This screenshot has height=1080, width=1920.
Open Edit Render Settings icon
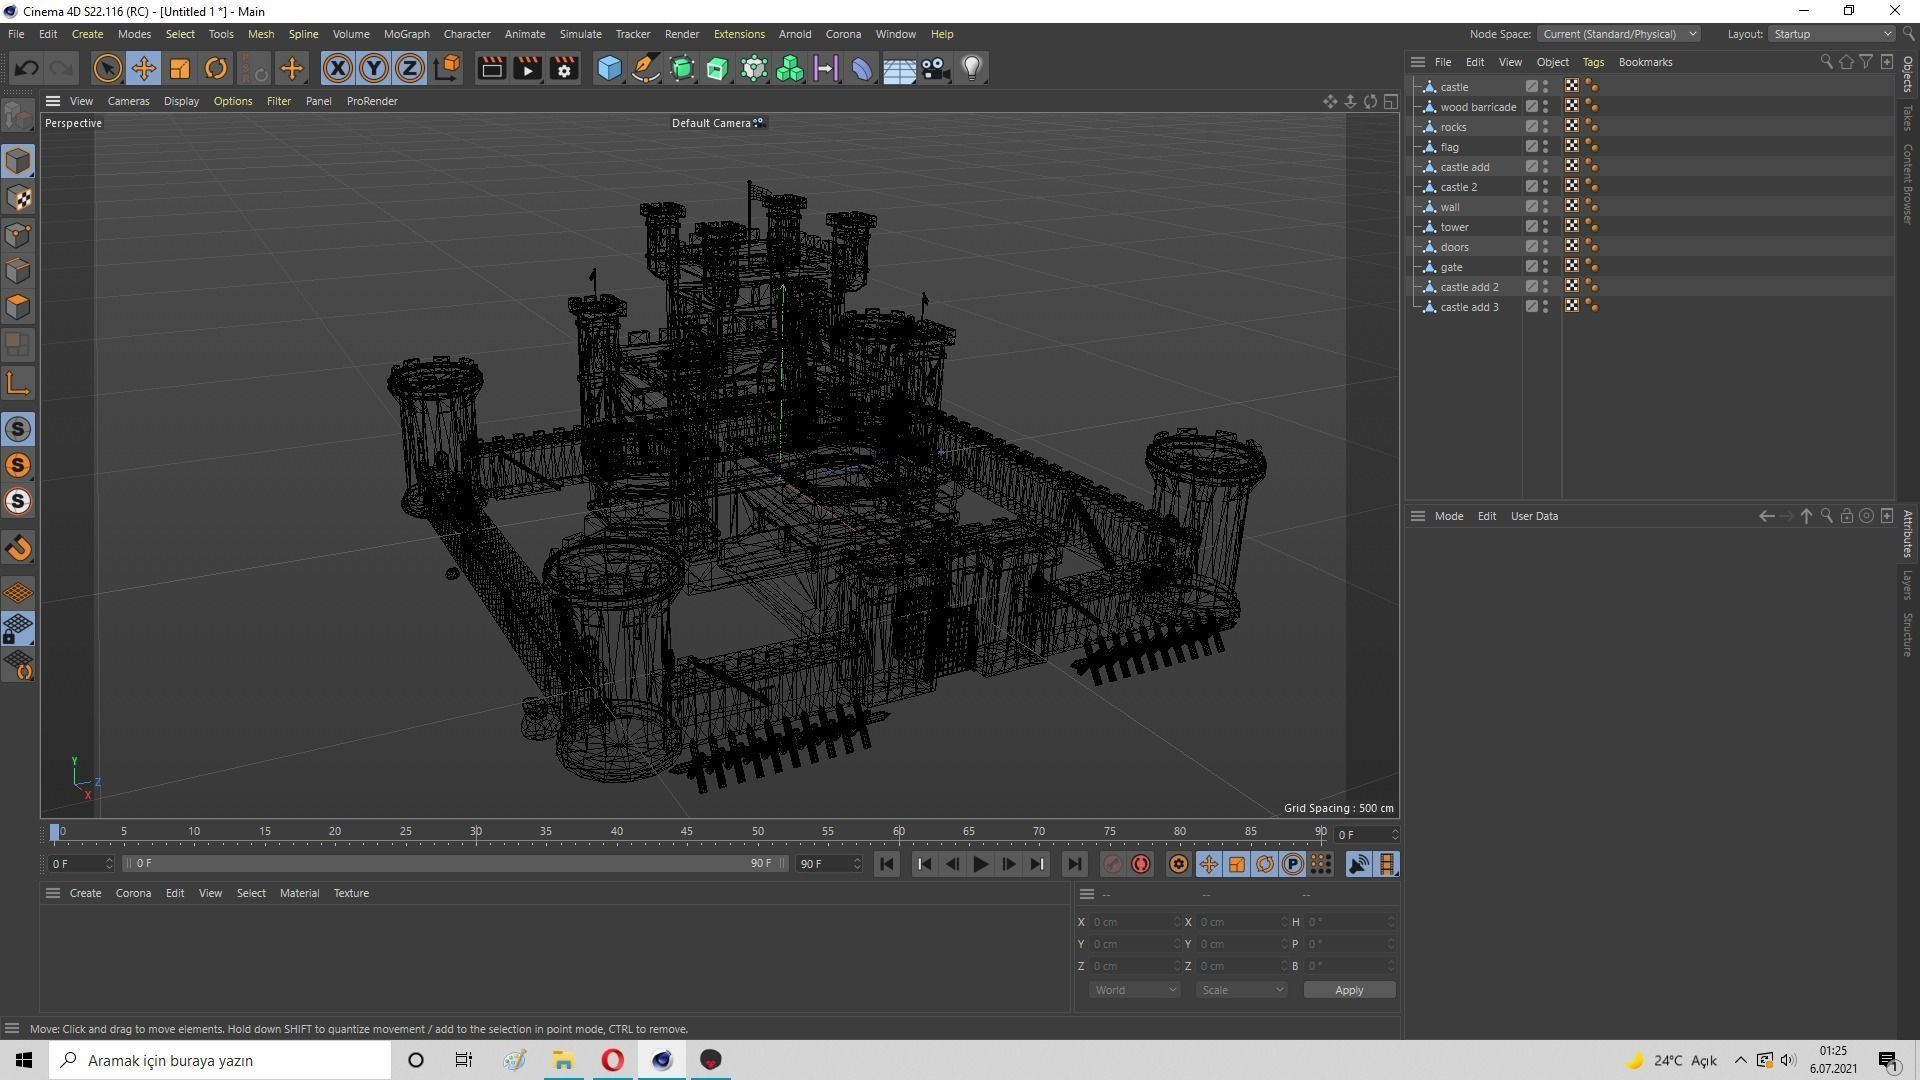coord(564,68)
